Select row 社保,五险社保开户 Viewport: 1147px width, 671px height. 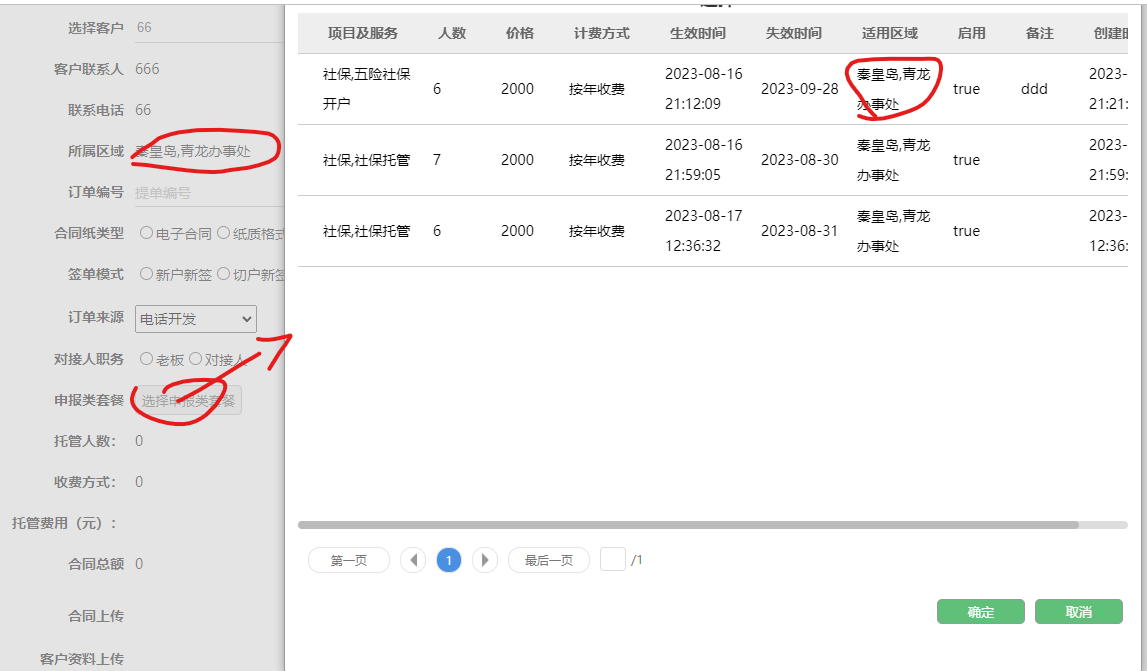pos(712,89)
